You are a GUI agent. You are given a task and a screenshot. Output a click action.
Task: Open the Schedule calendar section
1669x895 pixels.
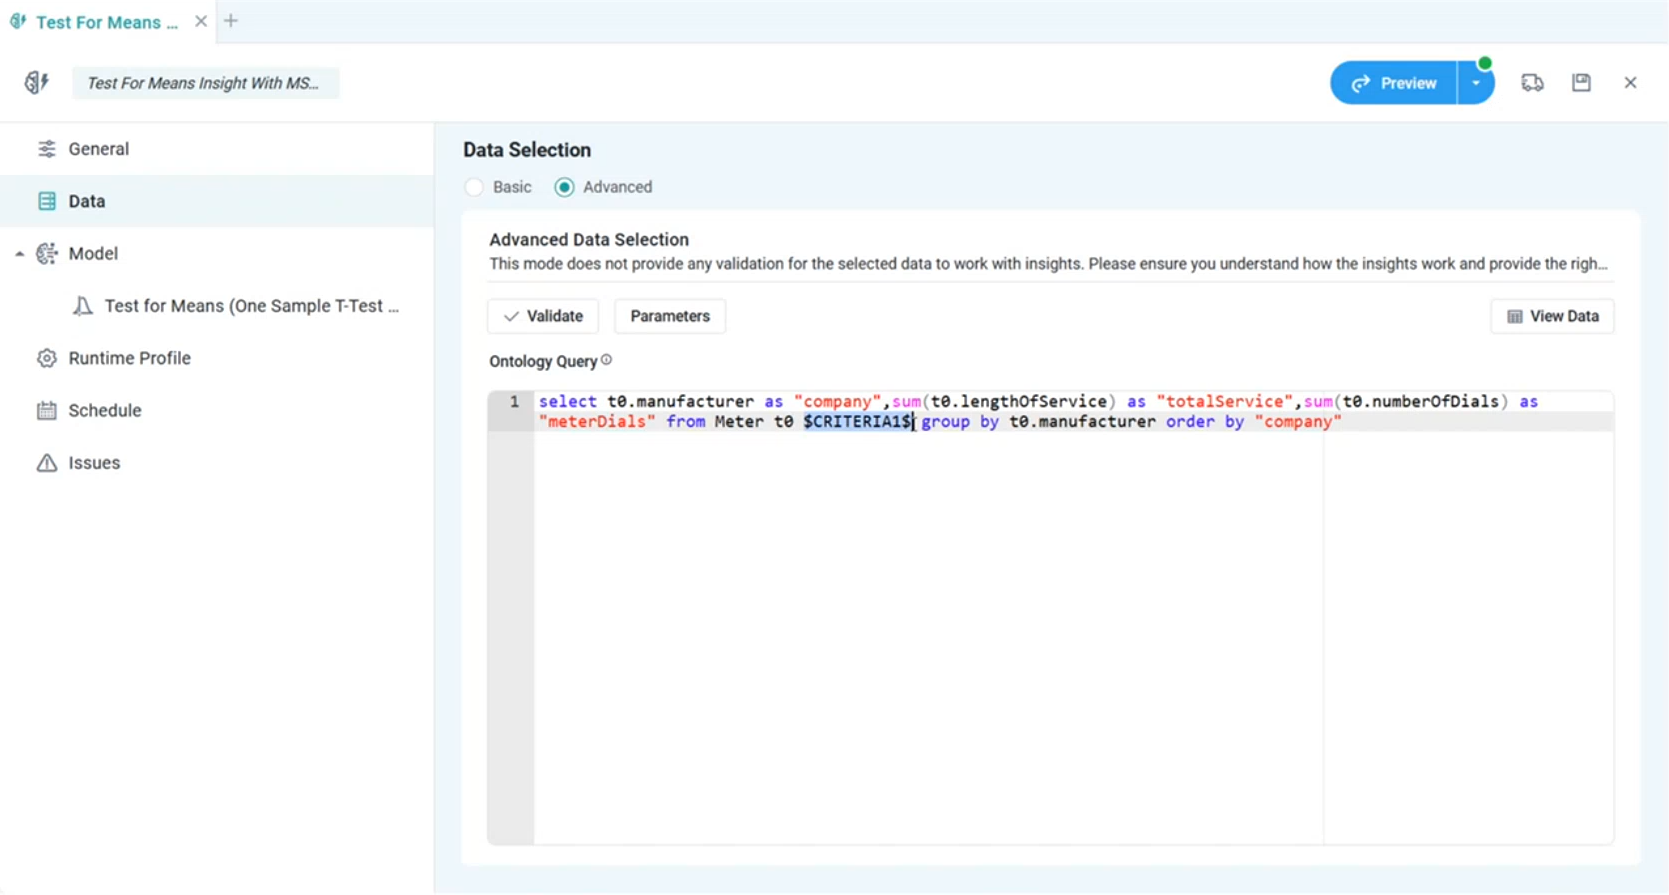[104, 410]
